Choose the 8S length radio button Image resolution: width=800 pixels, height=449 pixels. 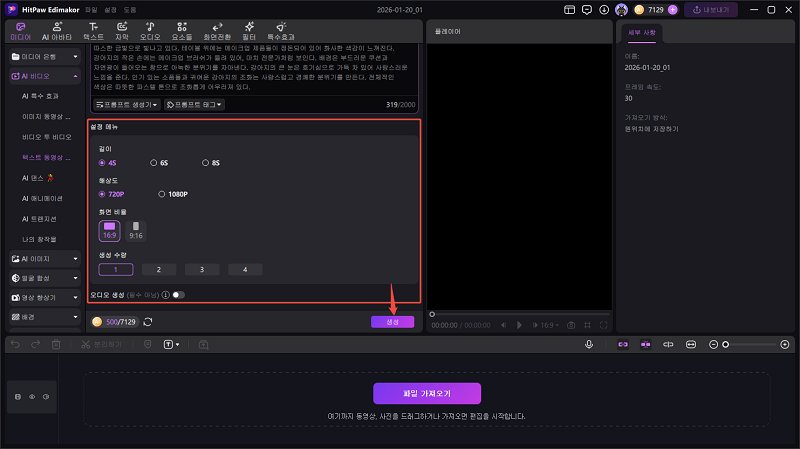pyautogui.click(x=205, y=163)
